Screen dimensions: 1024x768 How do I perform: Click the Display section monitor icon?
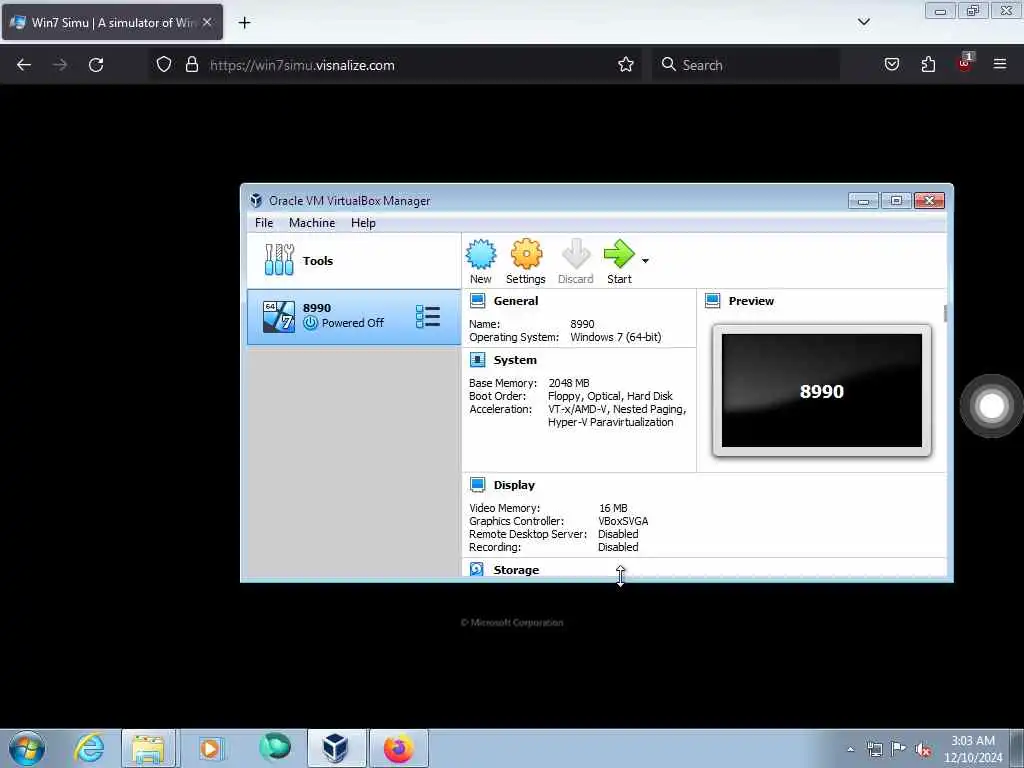[x=477, y=485]
